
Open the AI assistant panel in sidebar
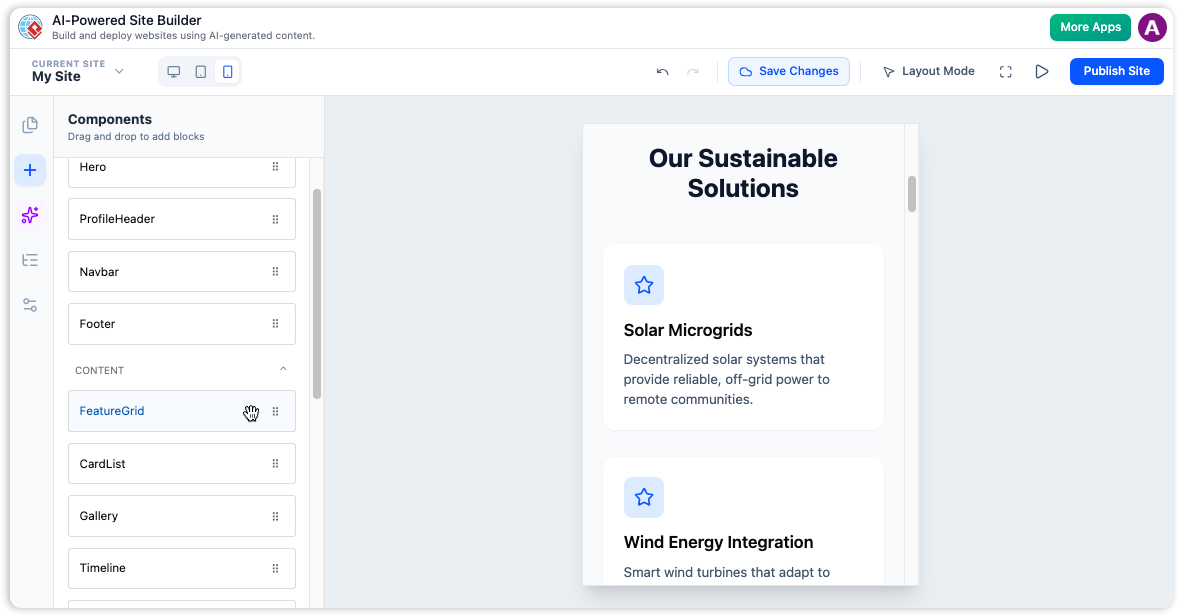point(30,215)
